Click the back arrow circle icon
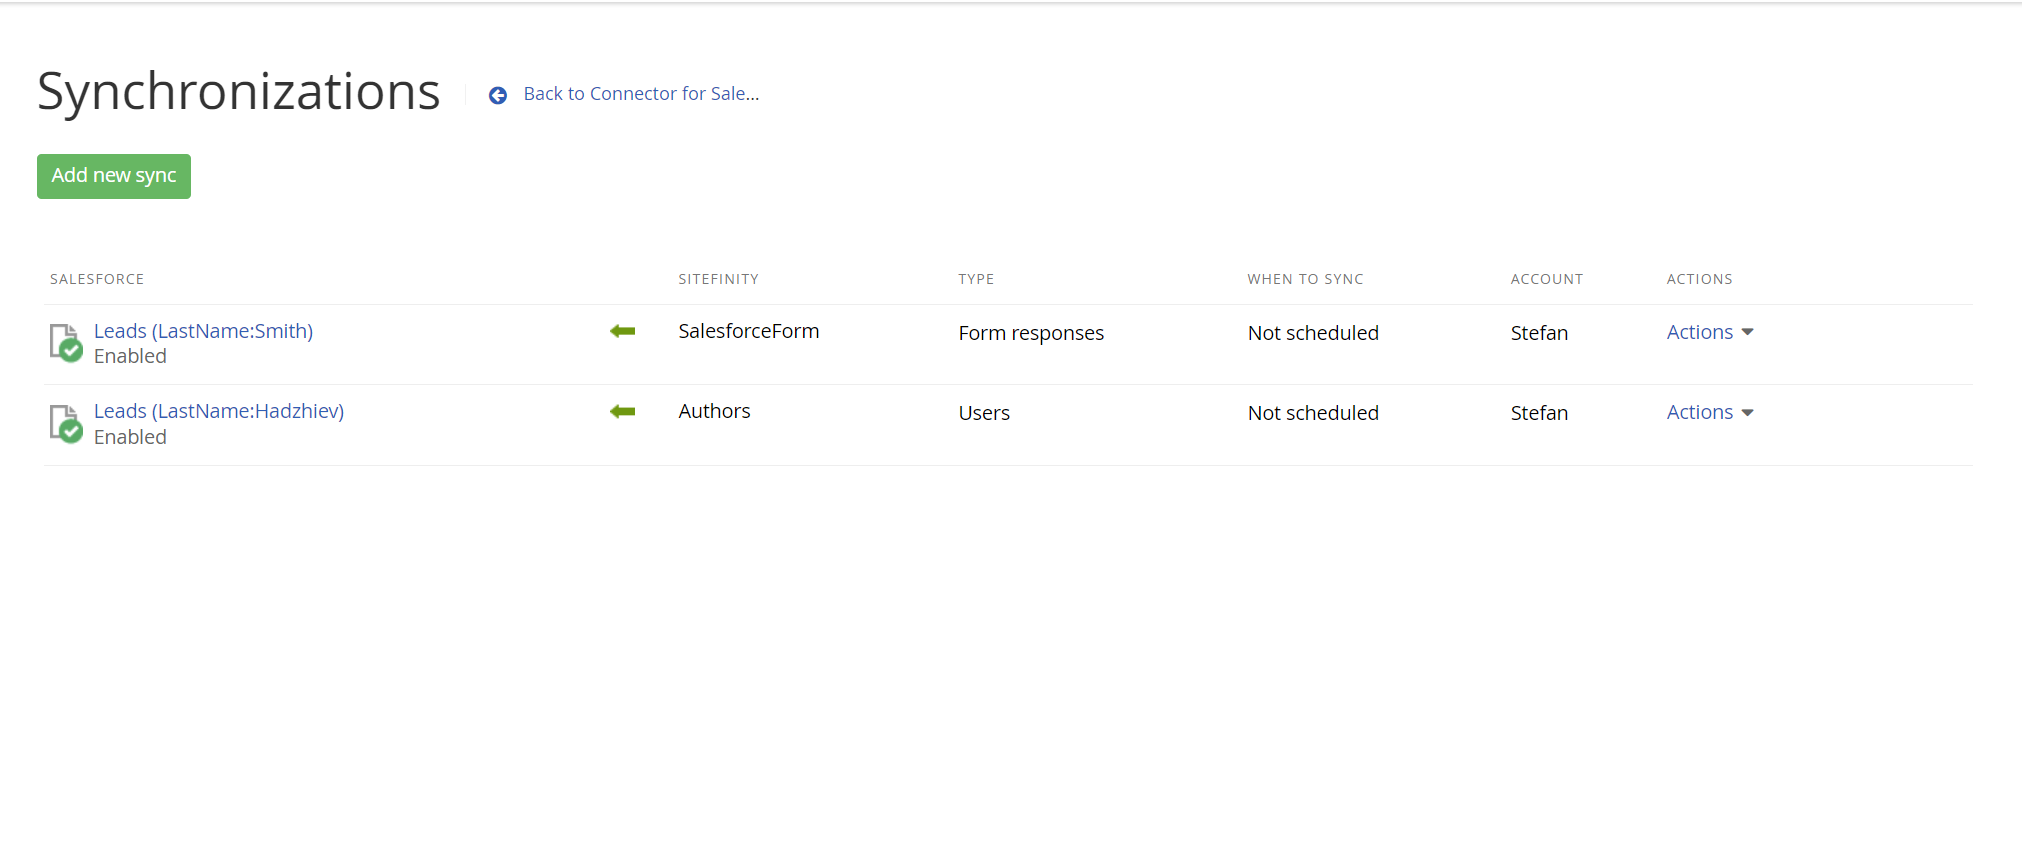 (x=498, y=95)
